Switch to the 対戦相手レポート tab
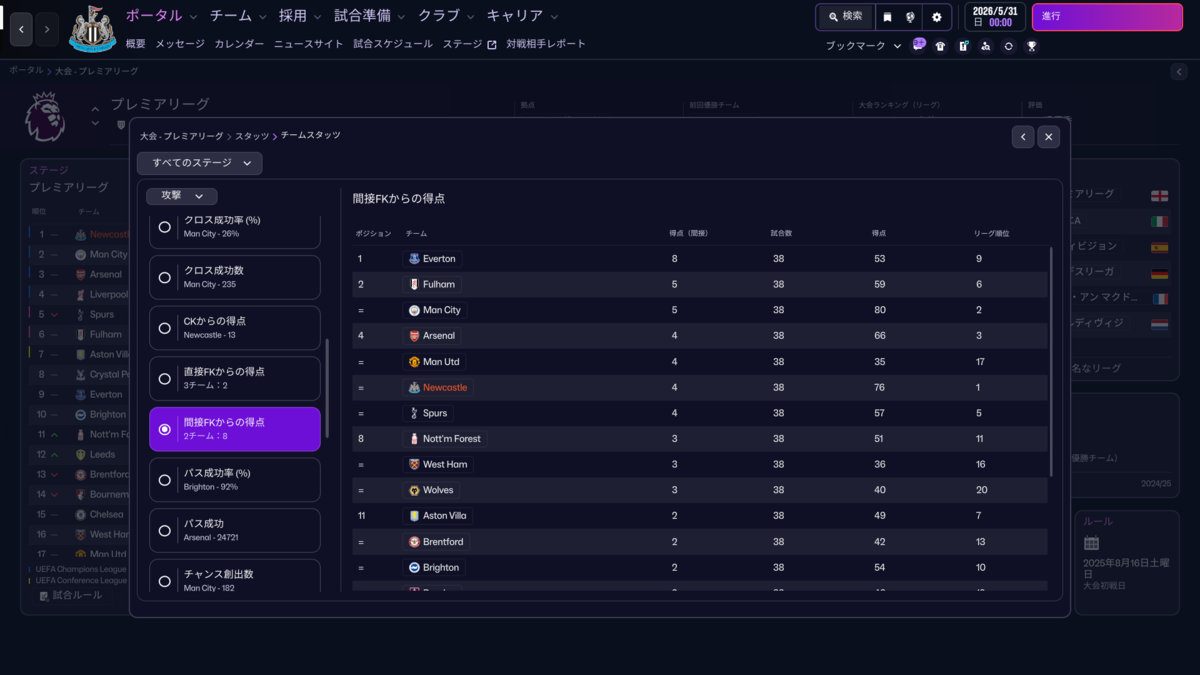 [546, 44]
